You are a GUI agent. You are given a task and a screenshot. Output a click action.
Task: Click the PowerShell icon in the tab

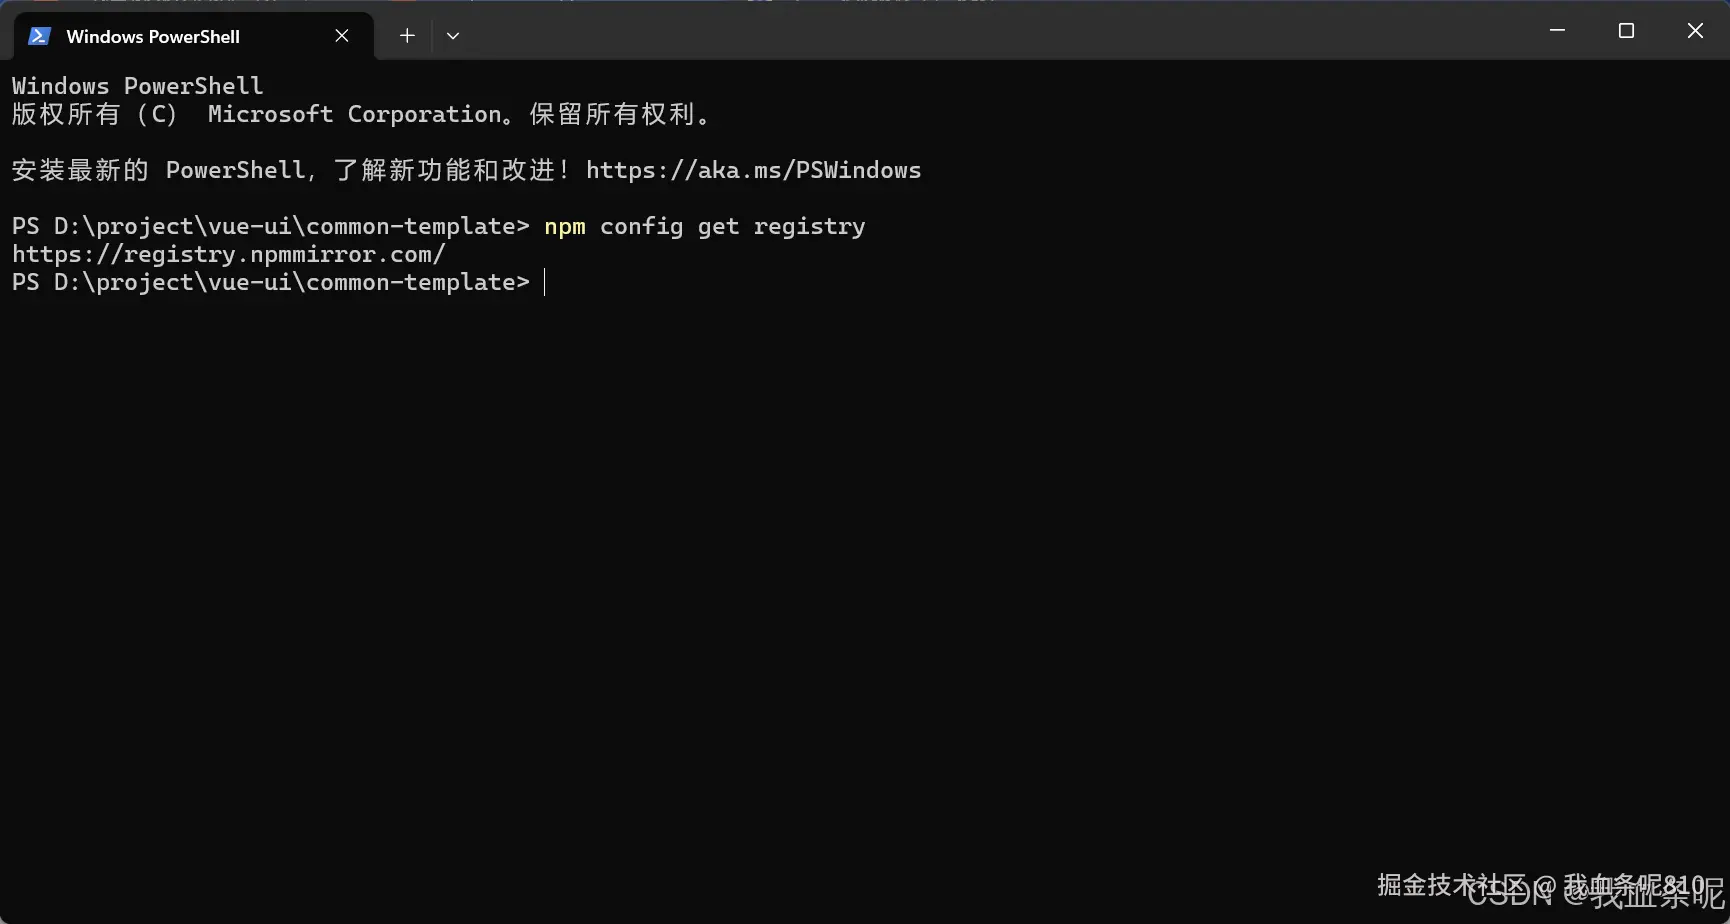pyautogui.click(x=39, y=36)
